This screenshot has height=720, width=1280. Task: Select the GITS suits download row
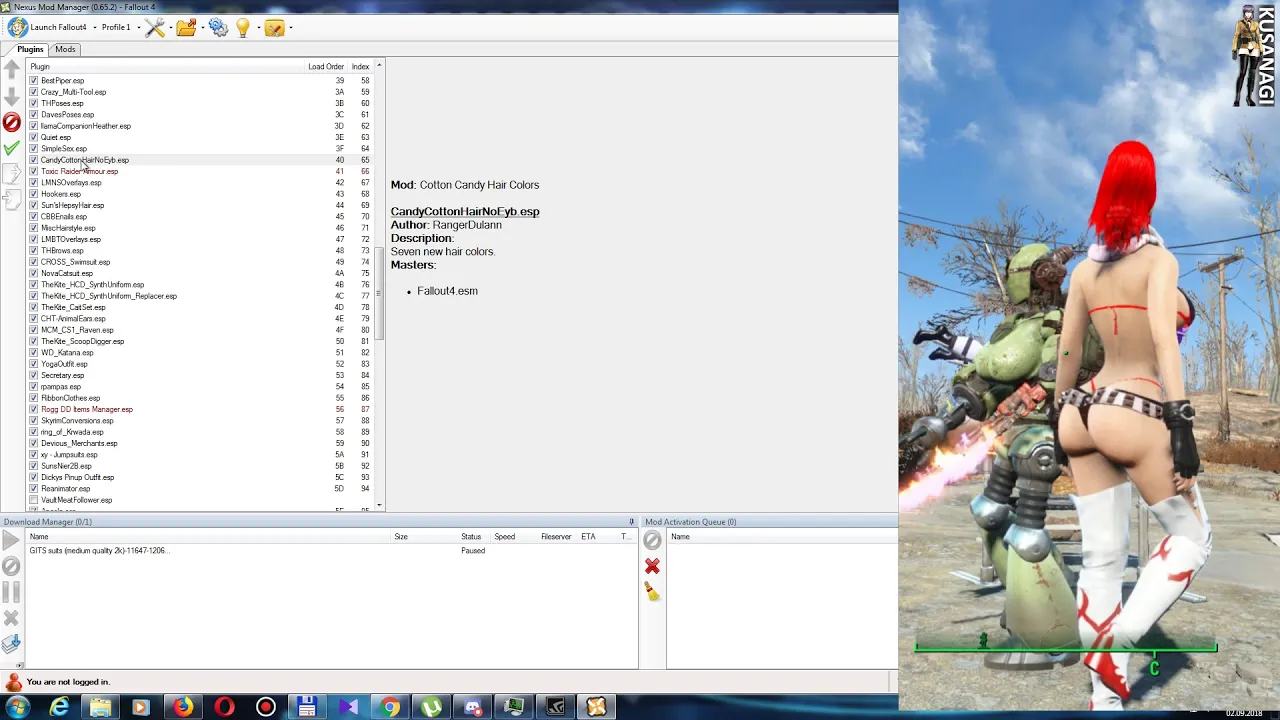(x=330, y=550)
